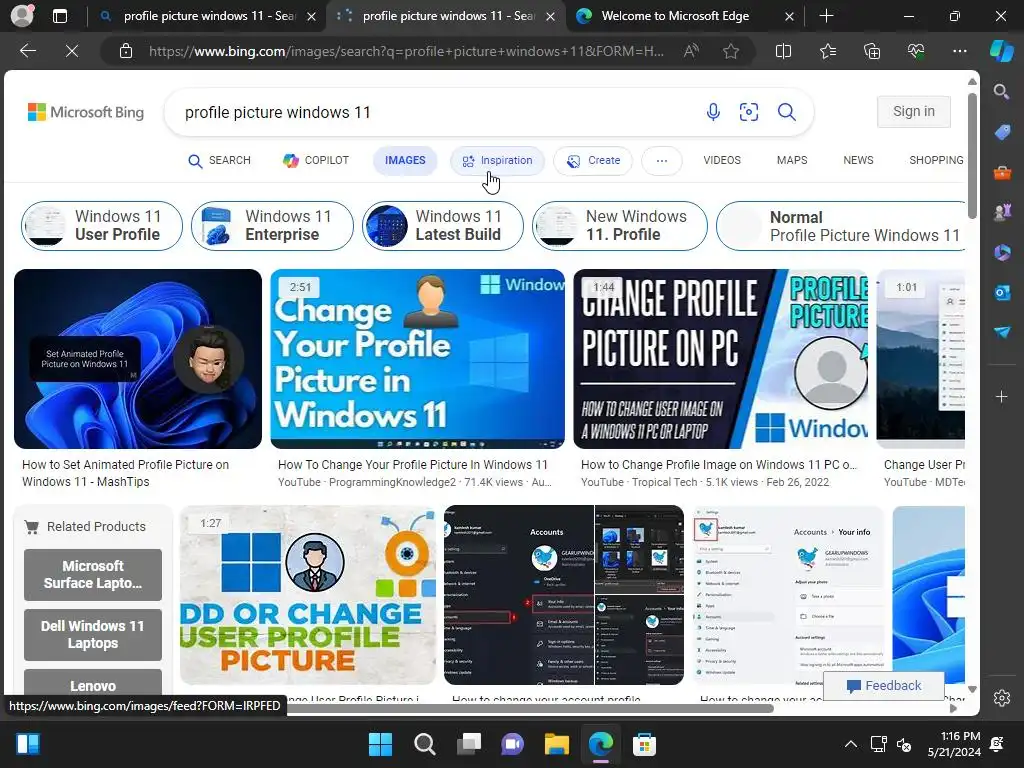Viewport: 1024px width, 768px height.
Task: Open Dell Windows 11 Laptops related product
Action: [x=93, y=635]
